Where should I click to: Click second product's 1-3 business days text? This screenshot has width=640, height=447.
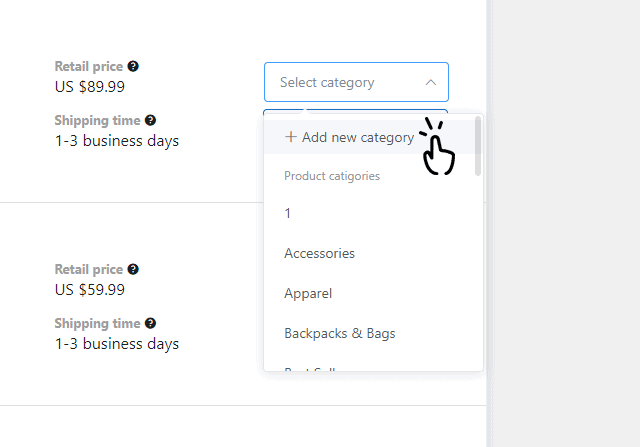117,344
